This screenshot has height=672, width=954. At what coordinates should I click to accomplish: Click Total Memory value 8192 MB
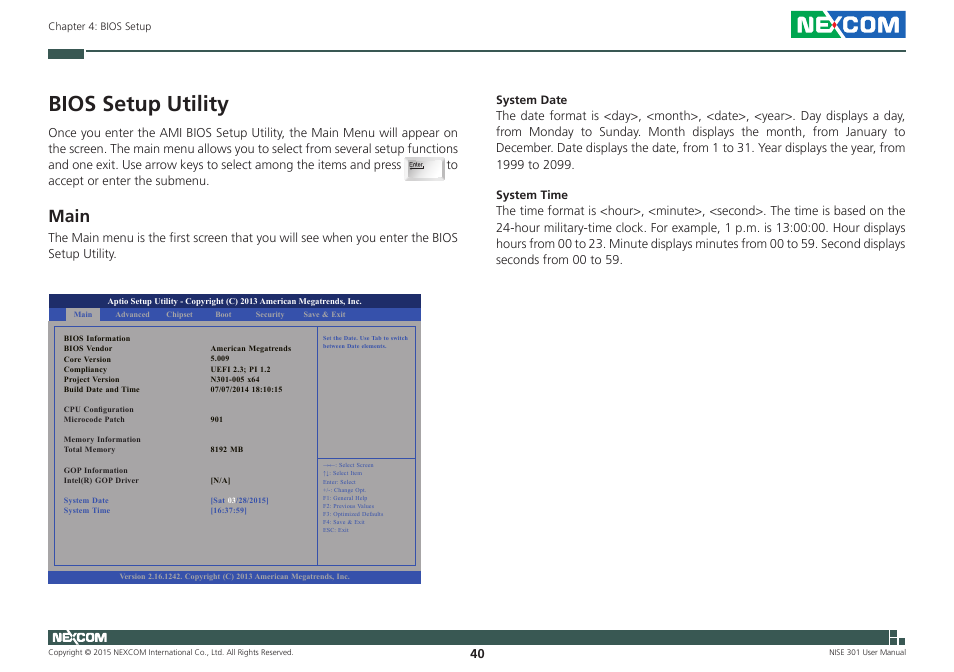point(226,449)
